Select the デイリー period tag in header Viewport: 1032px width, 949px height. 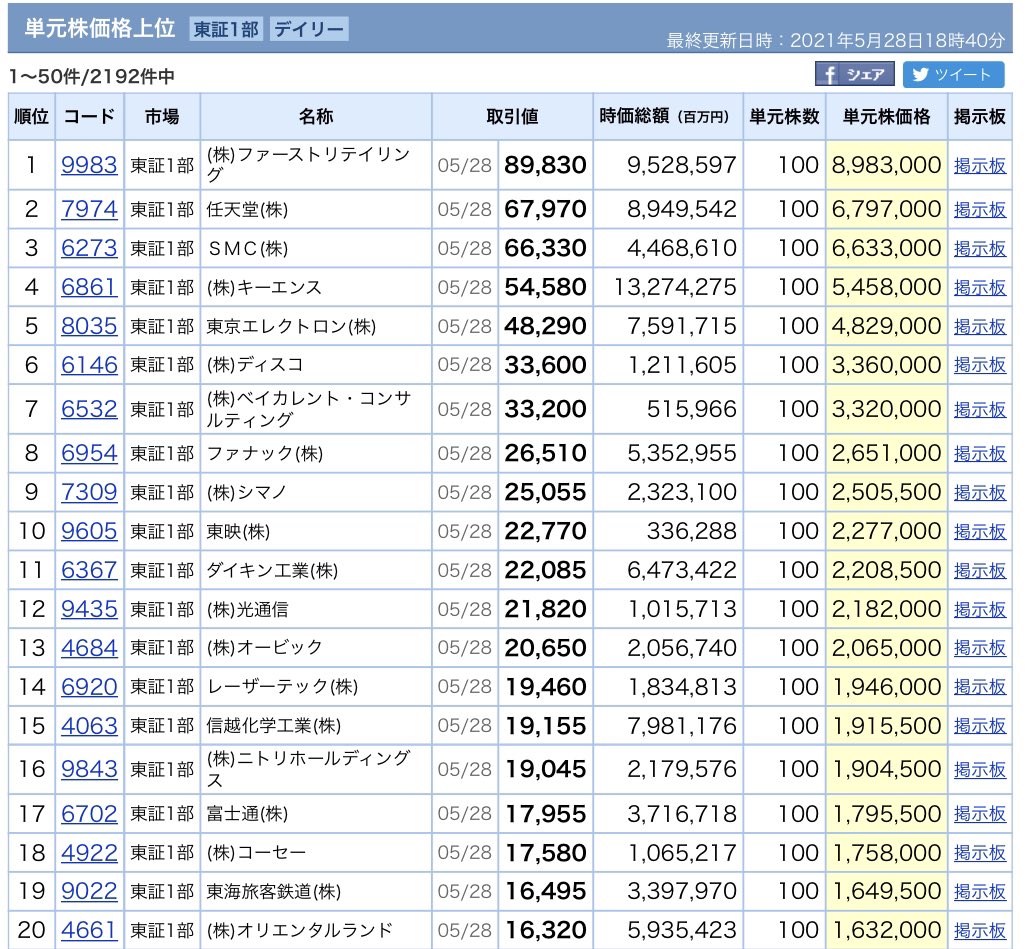click(x=309, y=29)
